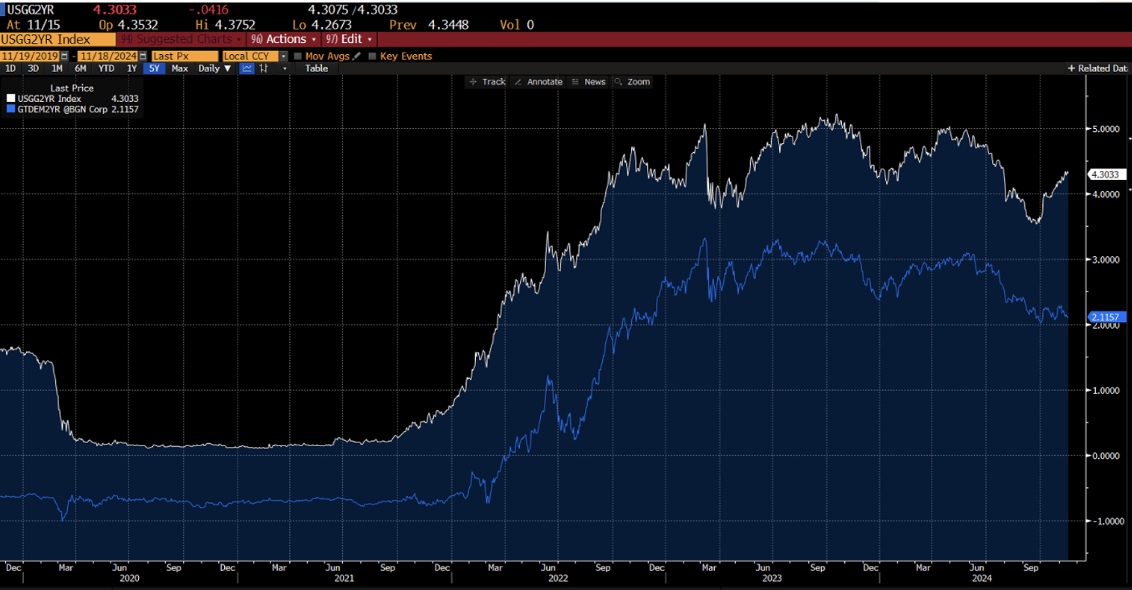Switch to the bar/candle chart icon
1132x590 pixels.
click(264, 69)
